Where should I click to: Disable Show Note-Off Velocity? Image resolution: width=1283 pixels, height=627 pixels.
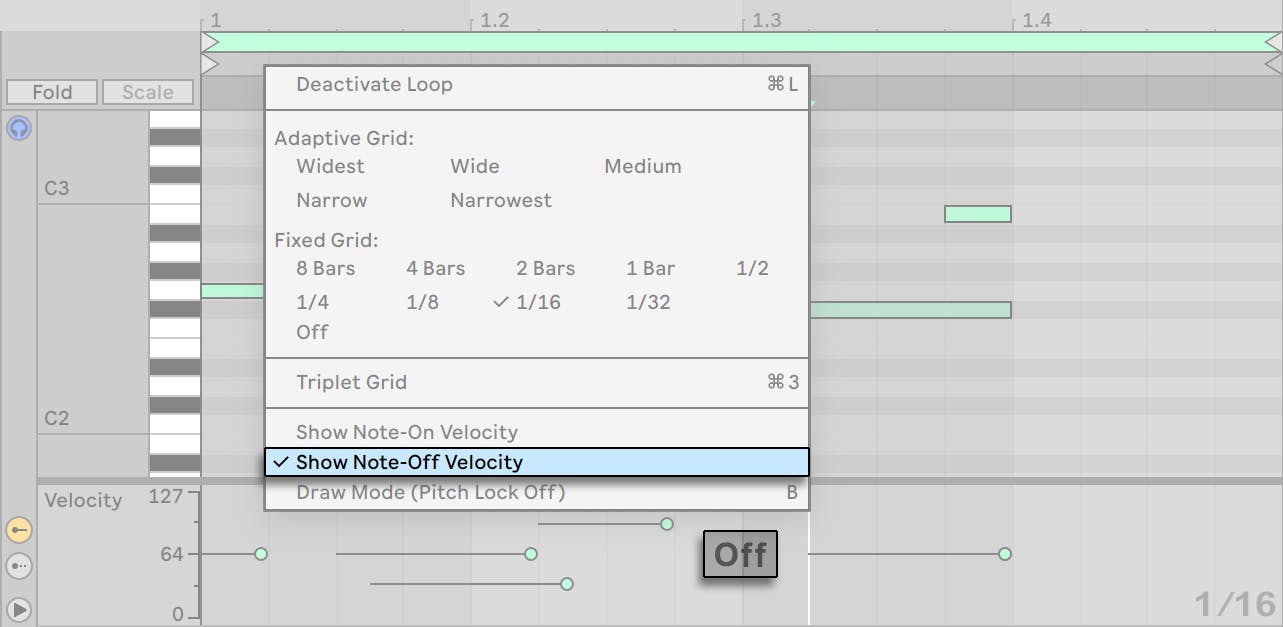(409, 462)
